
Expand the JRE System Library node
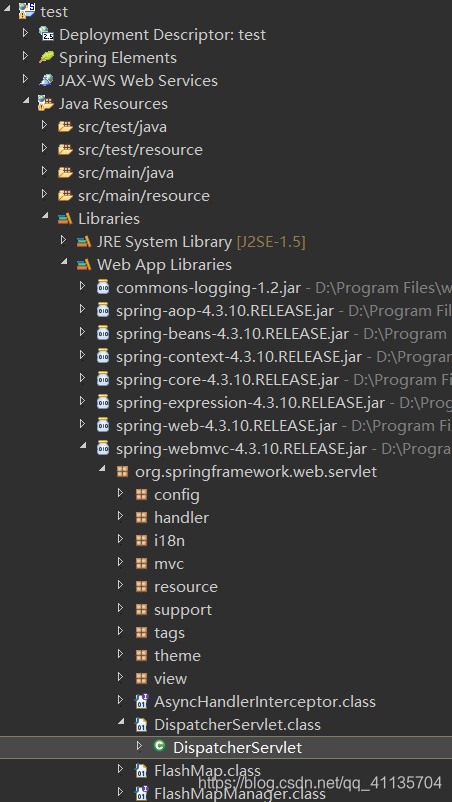pyautogui.click(x=63, y=240)
